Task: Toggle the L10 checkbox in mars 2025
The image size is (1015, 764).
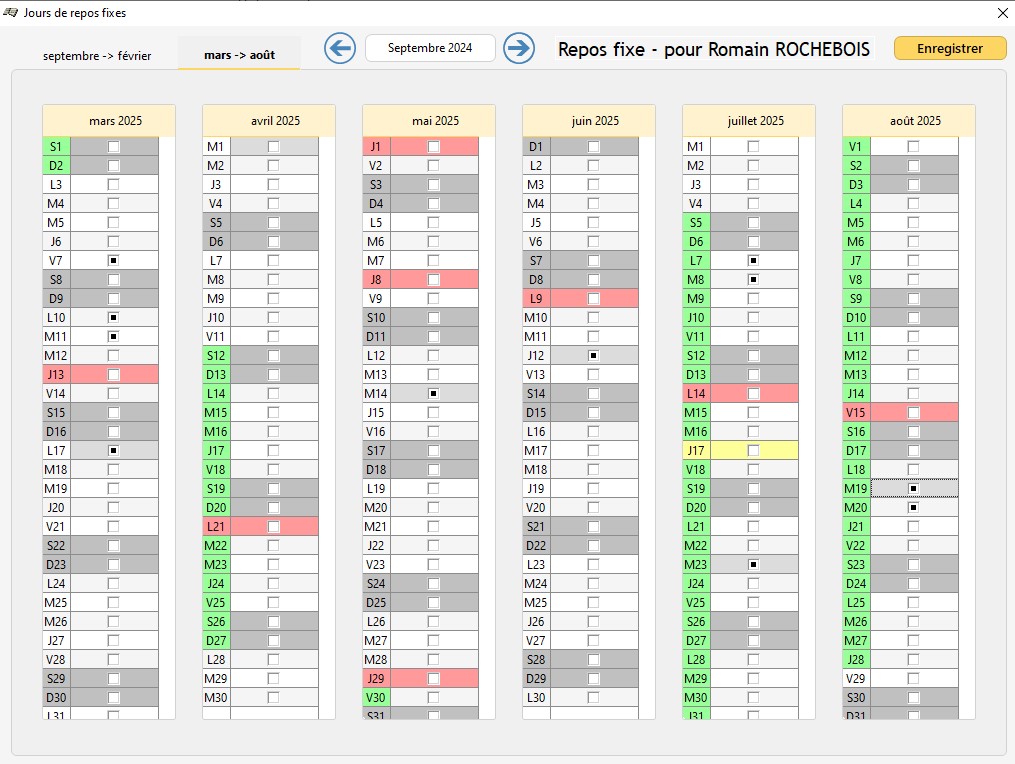Action: (x=114, y=317)
